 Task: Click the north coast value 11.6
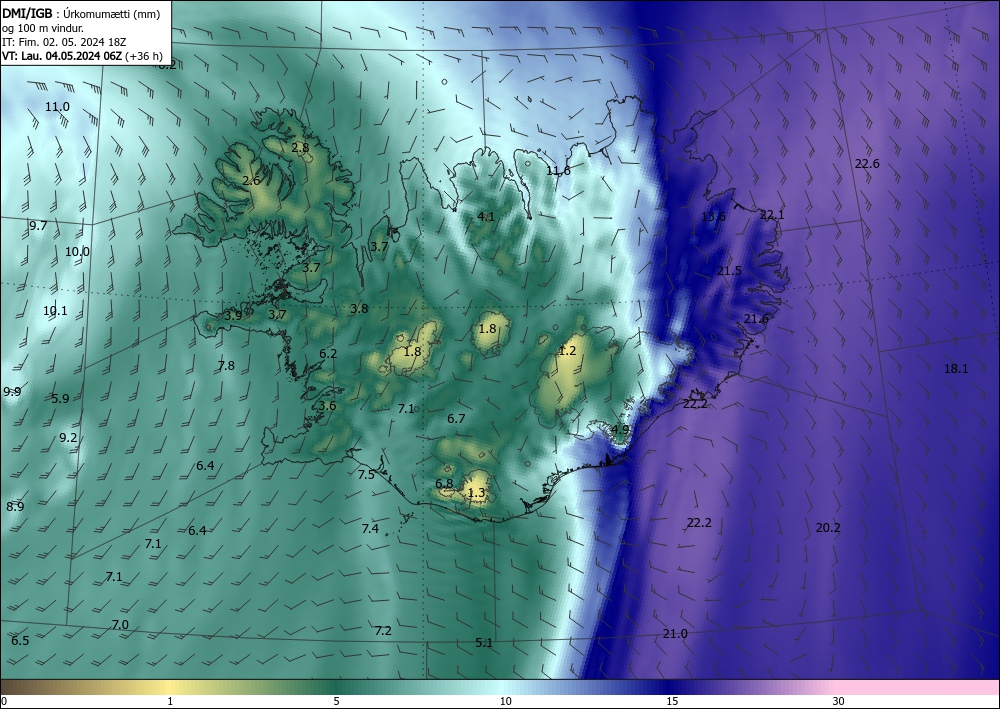tap(558, 170)
